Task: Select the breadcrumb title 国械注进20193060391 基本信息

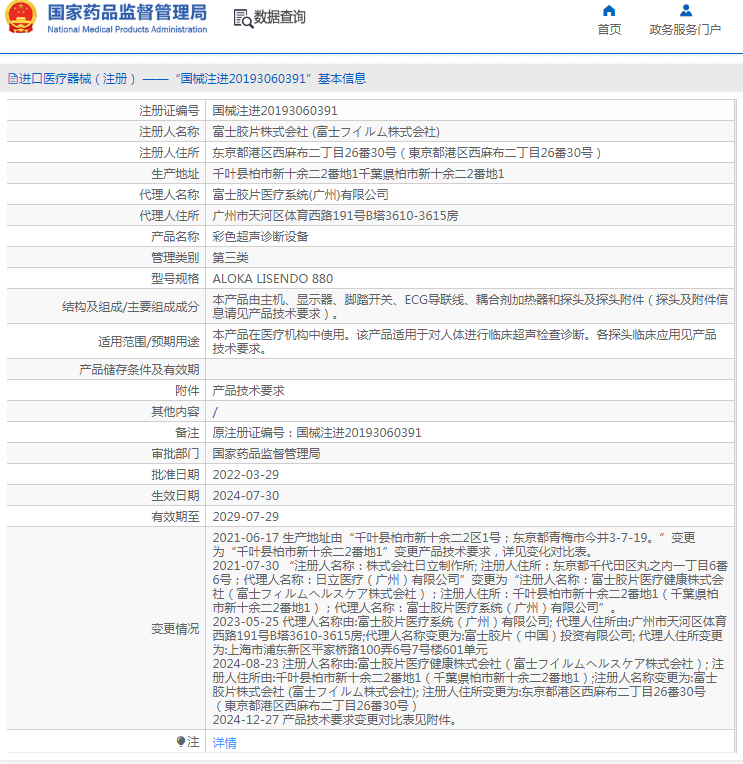Action: pyautogui.click(x=271, y=78)
